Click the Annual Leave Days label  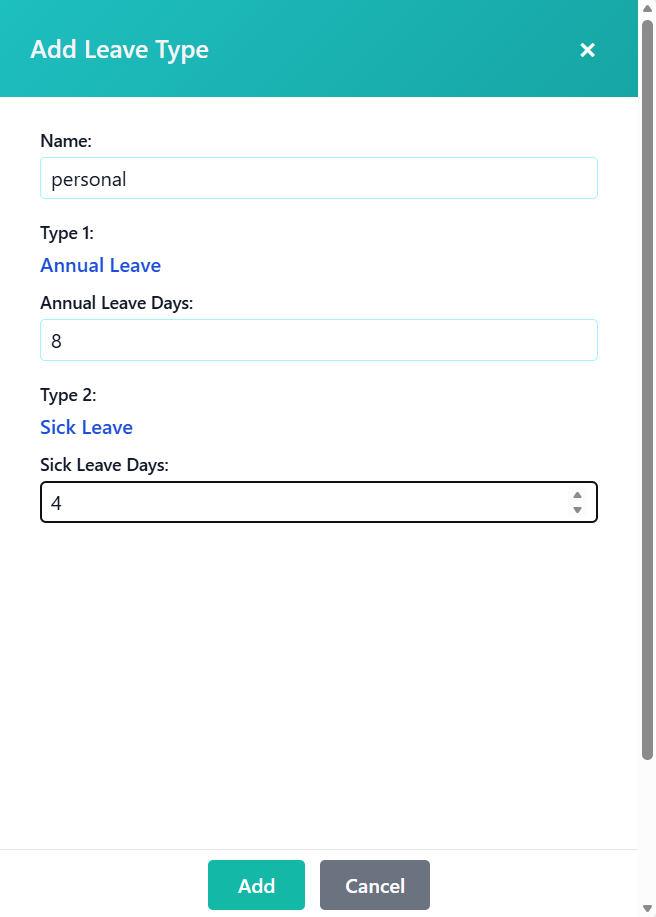point(116,303)
